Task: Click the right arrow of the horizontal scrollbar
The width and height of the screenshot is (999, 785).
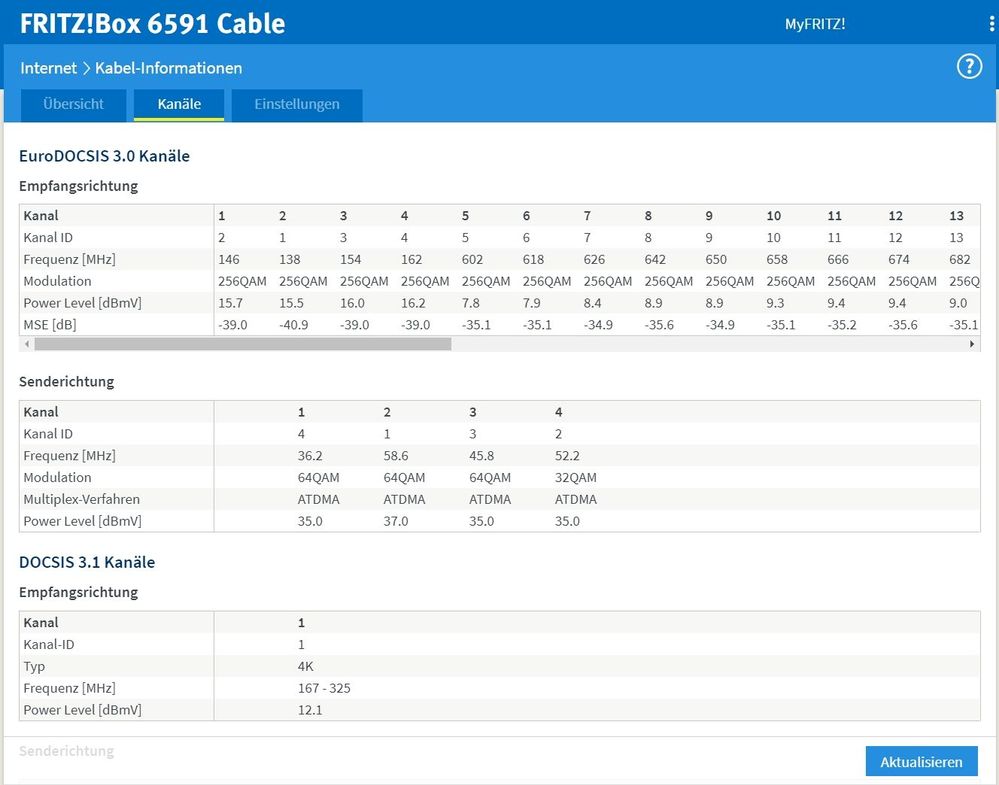Action: [972, 343]
